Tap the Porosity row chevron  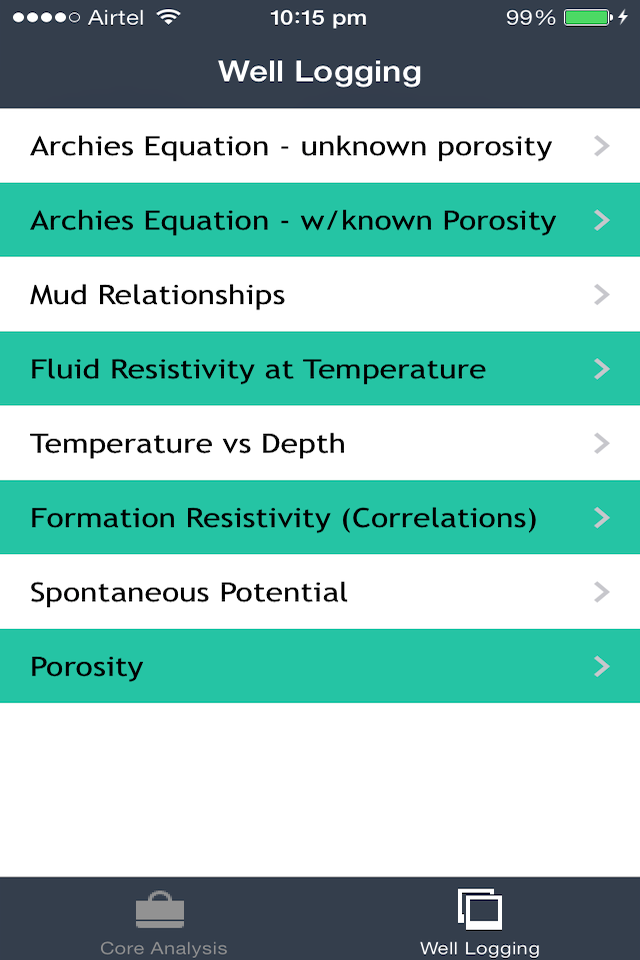(x=601, y=666)
